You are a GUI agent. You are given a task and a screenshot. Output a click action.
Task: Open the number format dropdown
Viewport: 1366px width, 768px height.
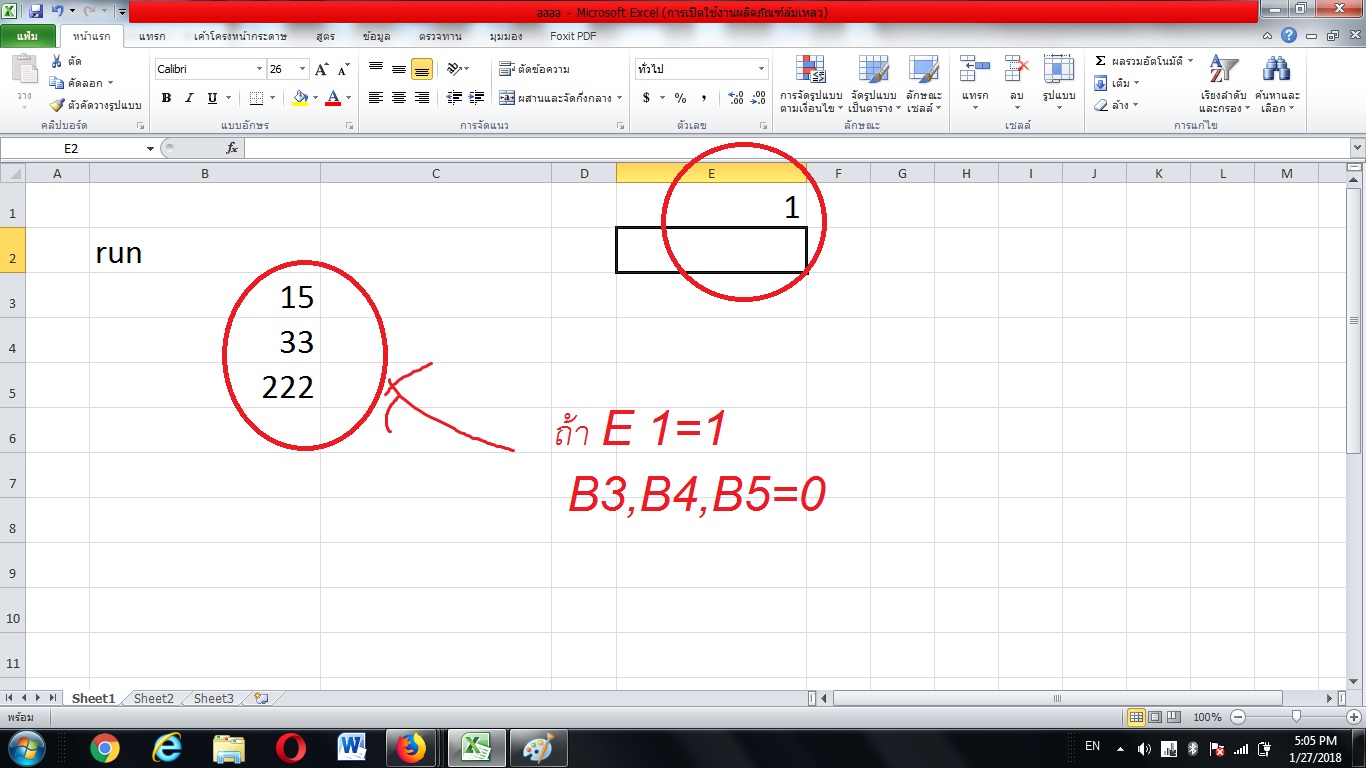pyautogui.click(x=761, y=69)
